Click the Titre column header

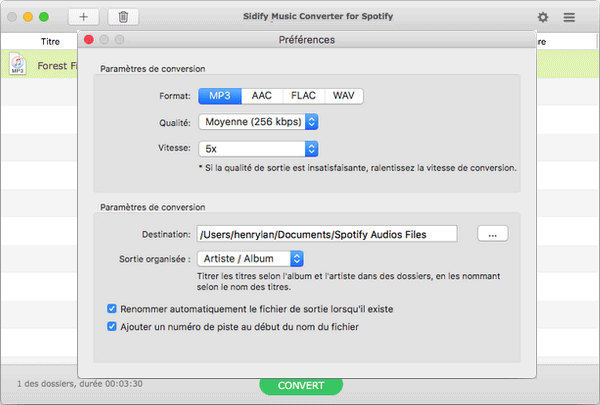(50, 42)
